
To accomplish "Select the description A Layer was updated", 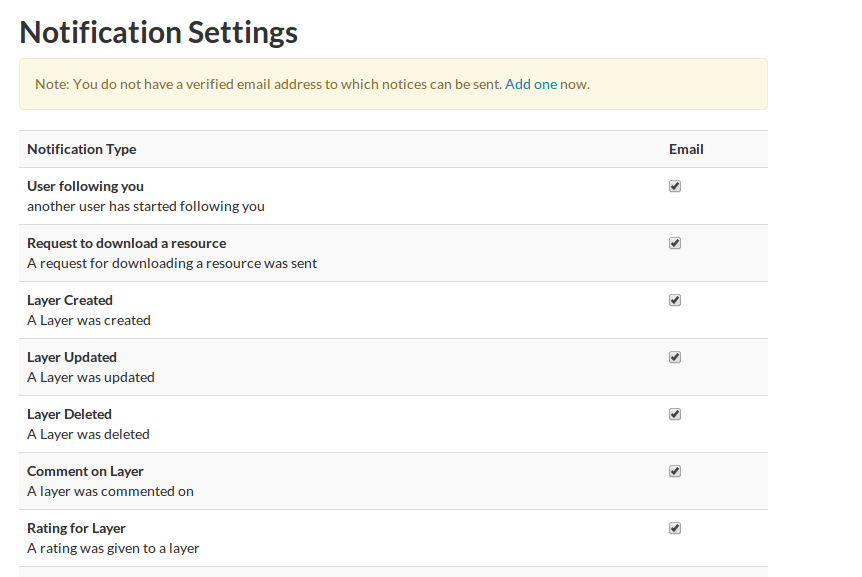I will pos(91,378).
